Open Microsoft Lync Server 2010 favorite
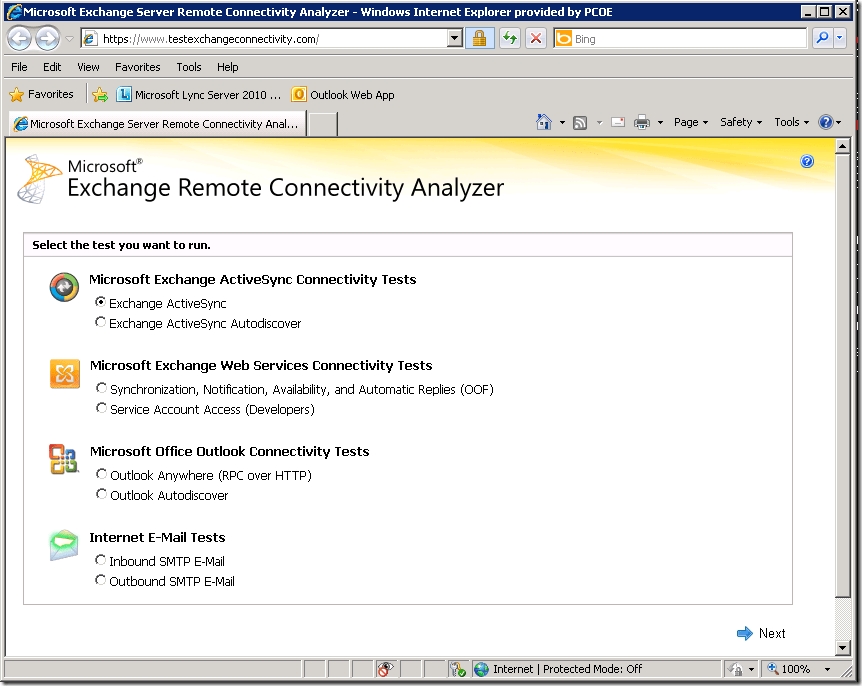Viewport: 862px width, 686px height. tap(198, 95)
